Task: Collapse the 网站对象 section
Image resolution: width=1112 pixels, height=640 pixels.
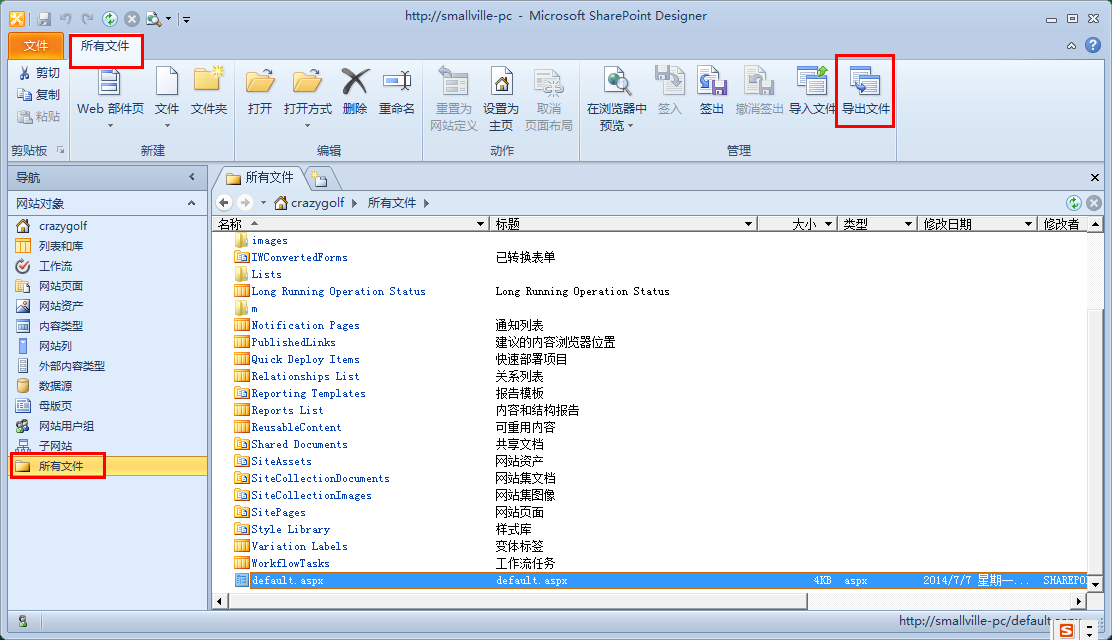Action: click(191, 203)
